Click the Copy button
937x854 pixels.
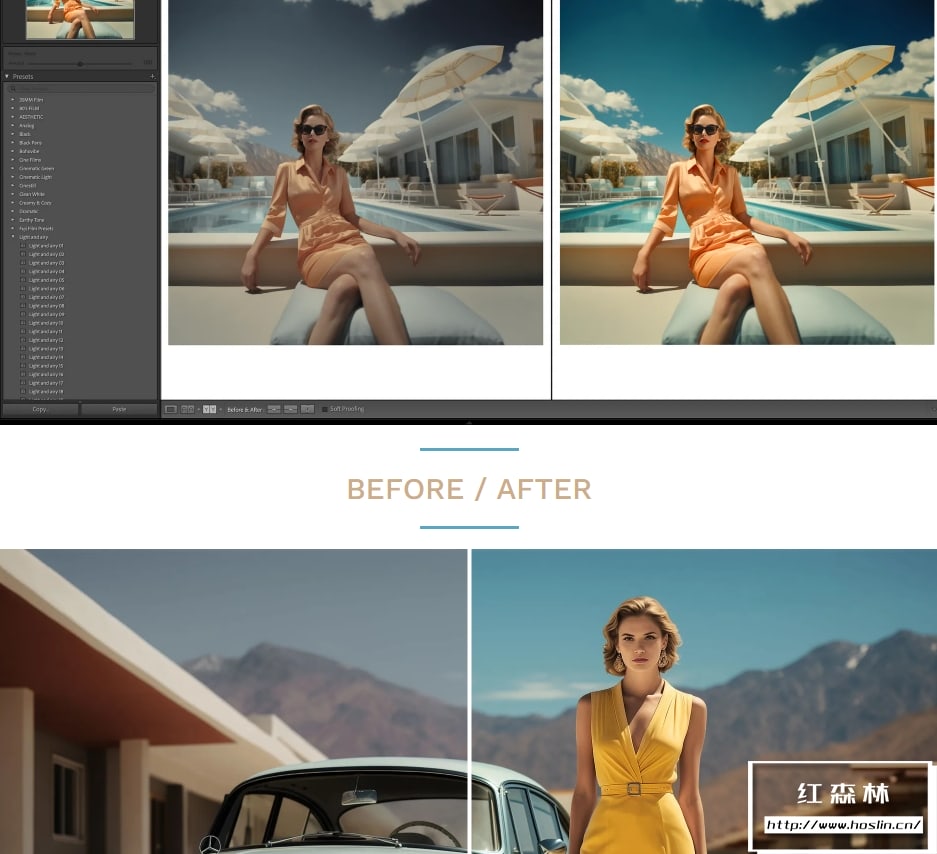40,409
